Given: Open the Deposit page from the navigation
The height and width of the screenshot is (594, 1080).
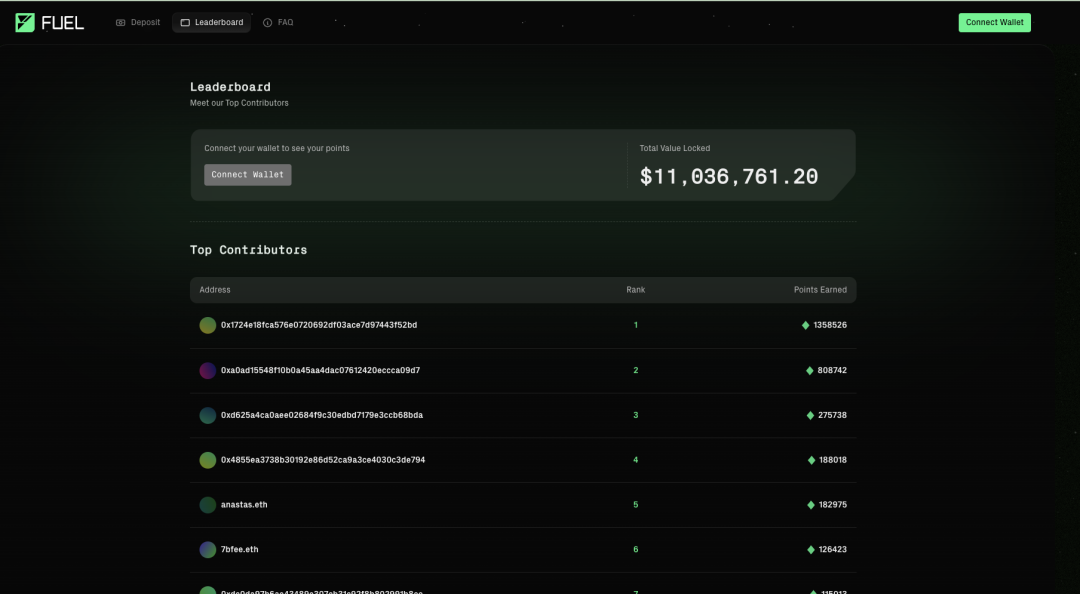Looking at the screenshot, I should (x=138, y=22).
